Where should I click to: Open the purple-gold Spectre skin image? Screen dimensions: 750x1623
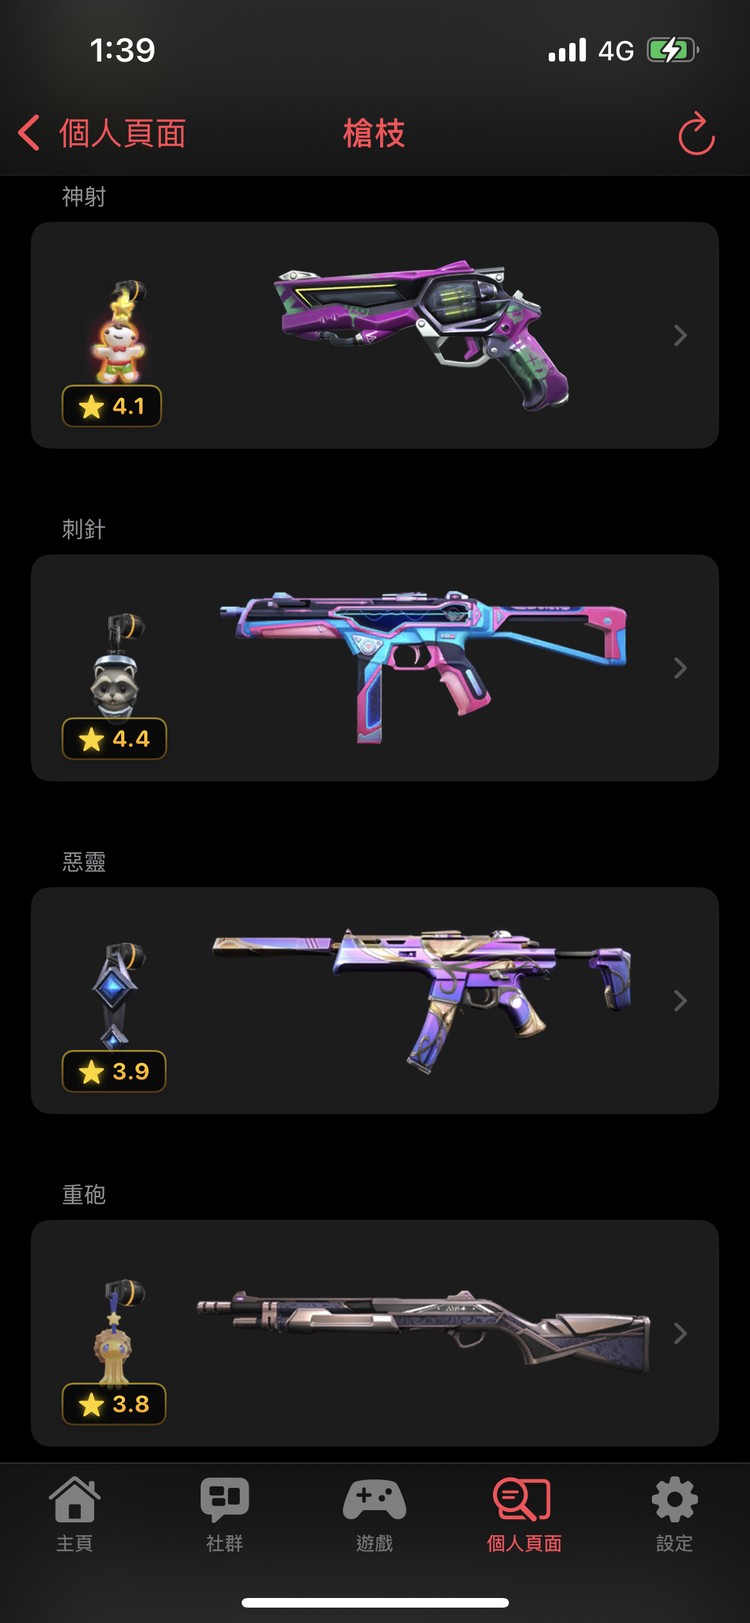422,999
